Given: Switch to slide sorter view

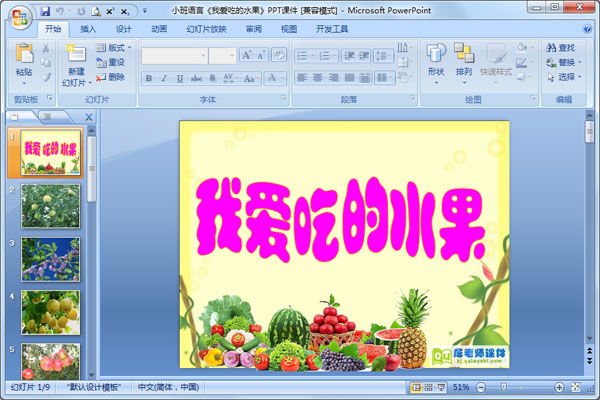Looking at the screenshot, I should pos(429,387).
